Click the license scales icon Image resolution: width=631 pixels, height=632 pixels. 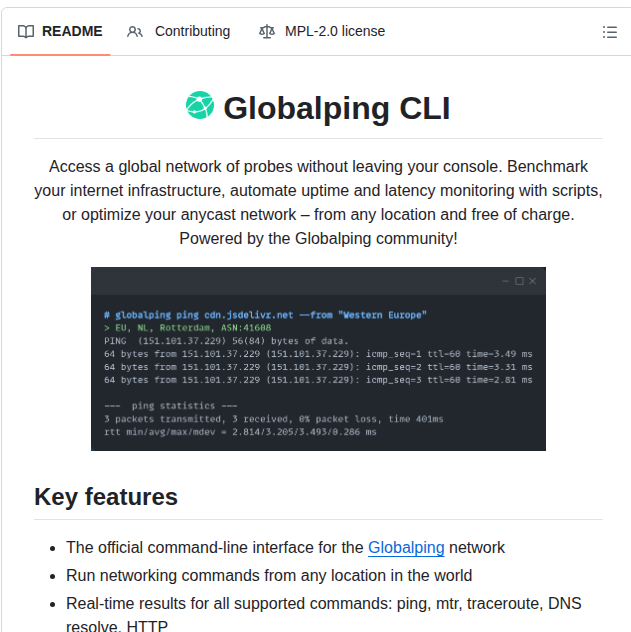[266, 31]
